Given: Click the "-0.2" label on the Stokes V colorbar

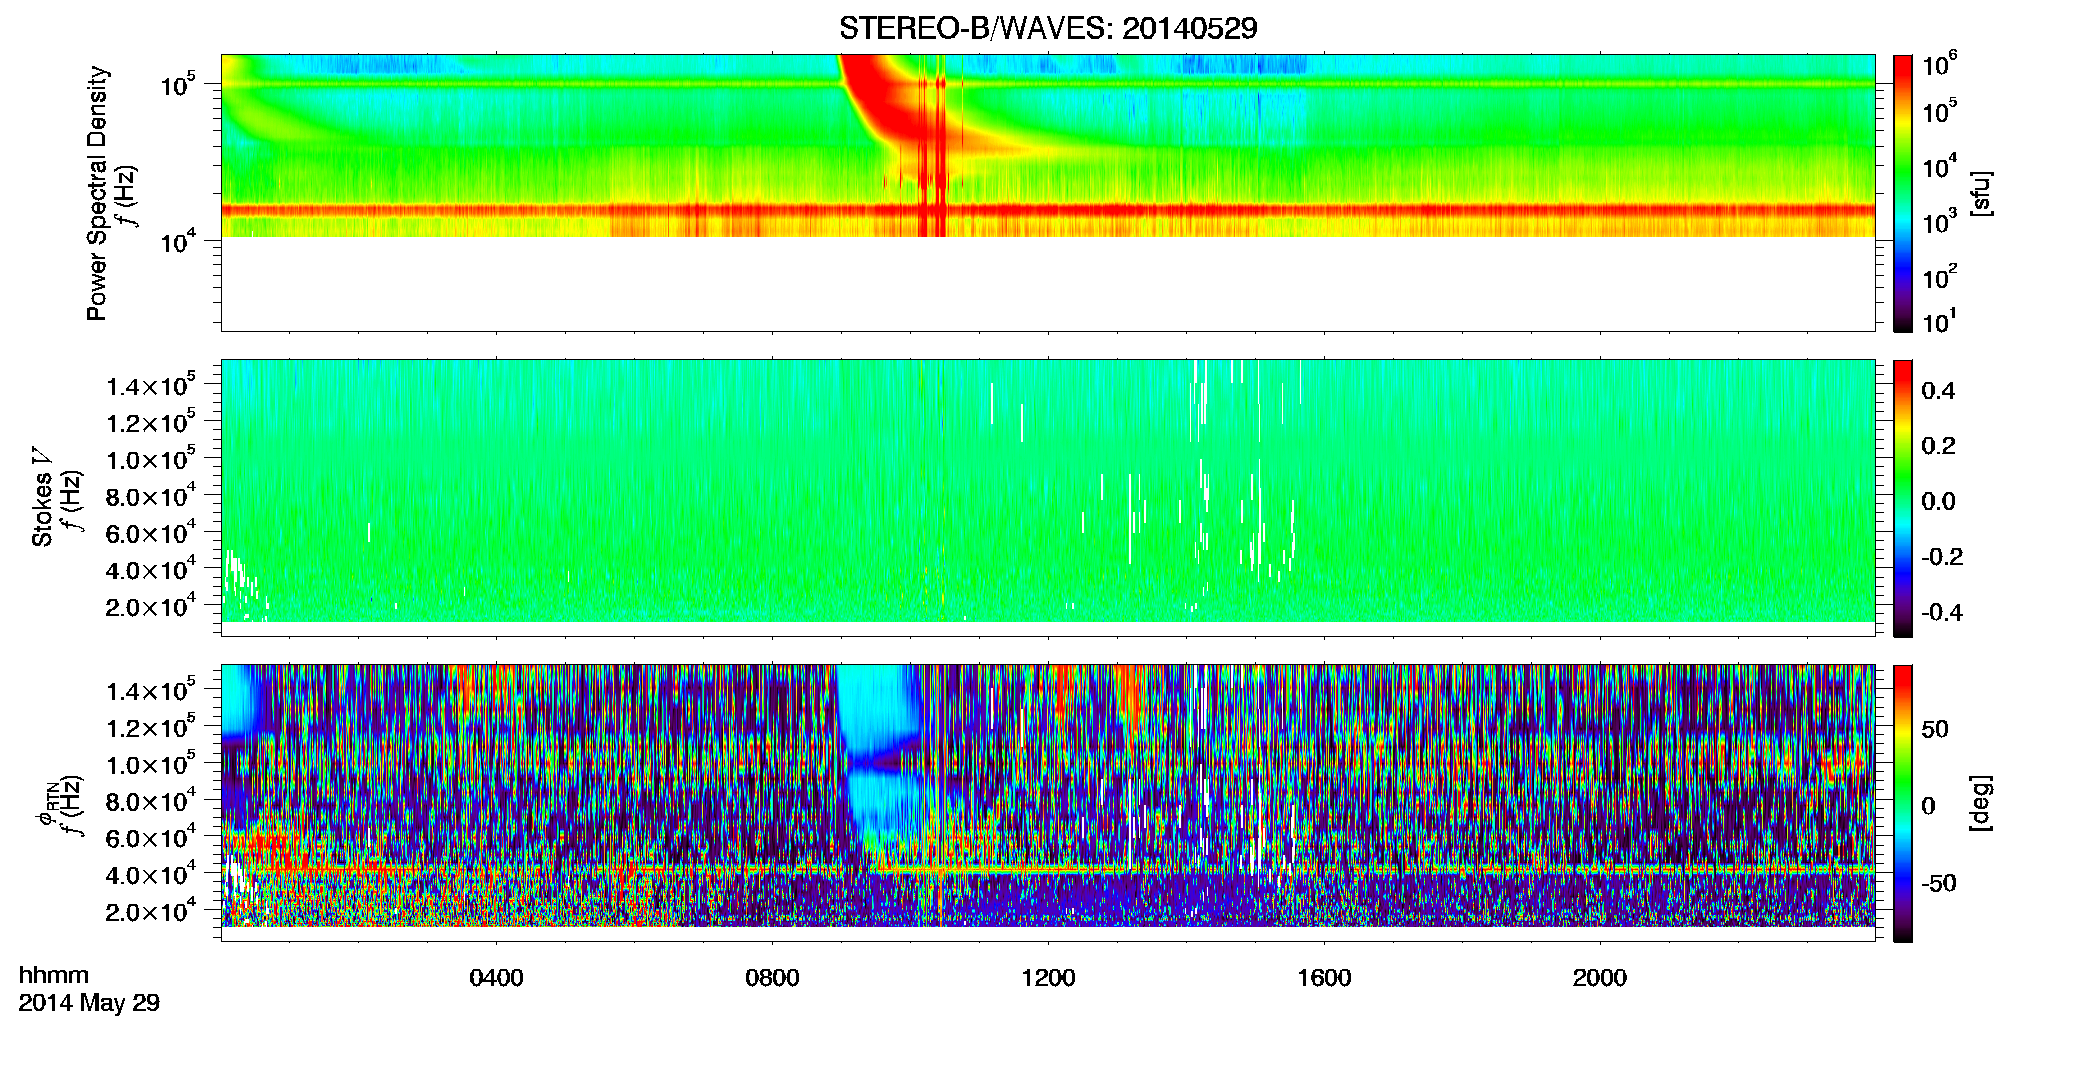Looking at the screenshot, I should click(x=1942, y=557).
